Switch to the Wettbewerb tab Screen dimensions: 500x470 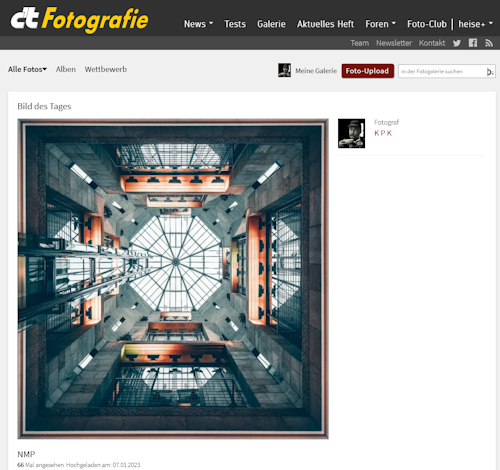point(106,69)
